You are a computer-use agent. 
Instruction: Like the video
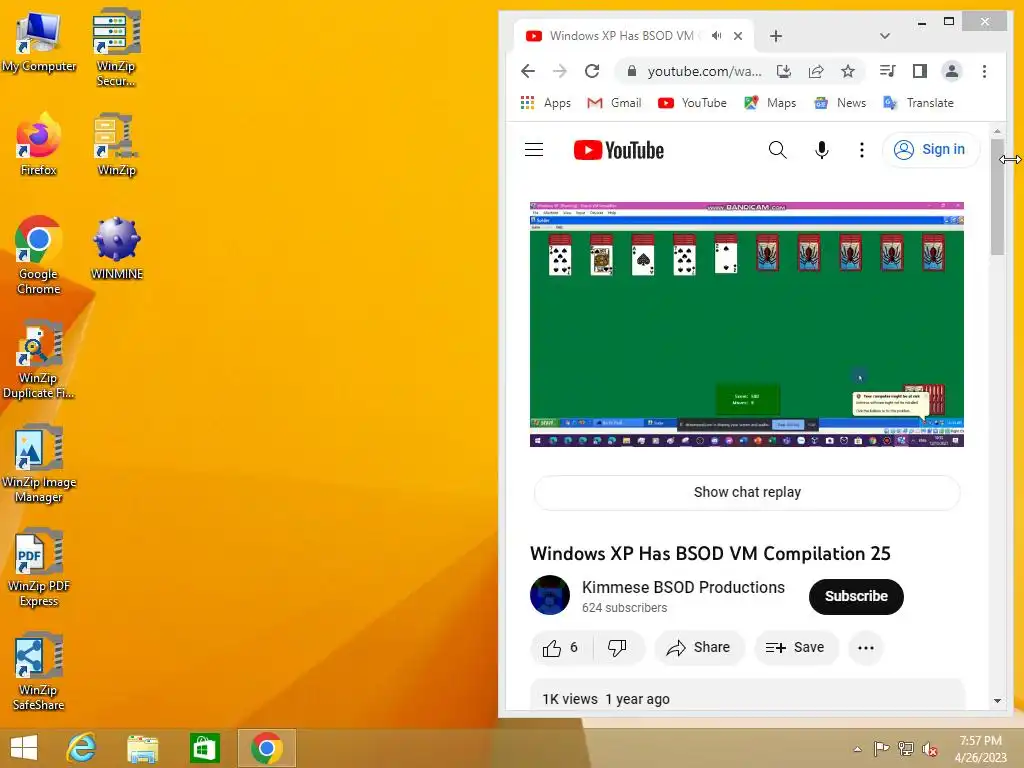[561, 648]
